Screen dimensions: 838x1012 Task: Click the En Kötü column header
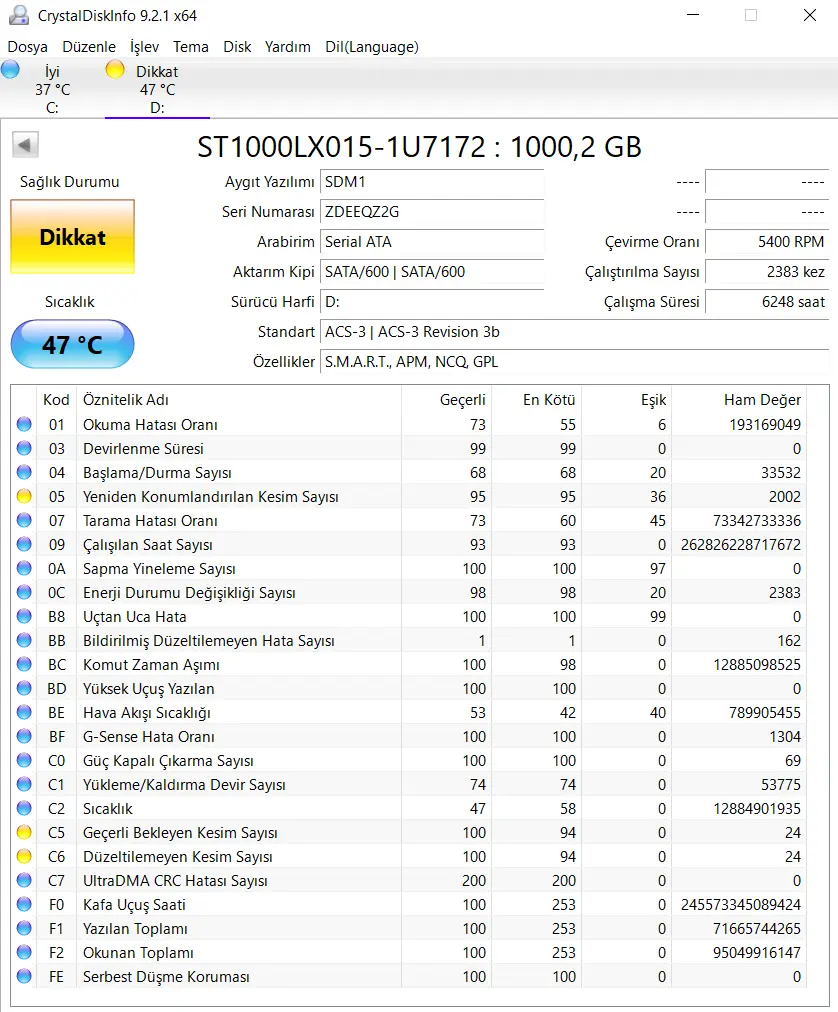tap(537, 400)
